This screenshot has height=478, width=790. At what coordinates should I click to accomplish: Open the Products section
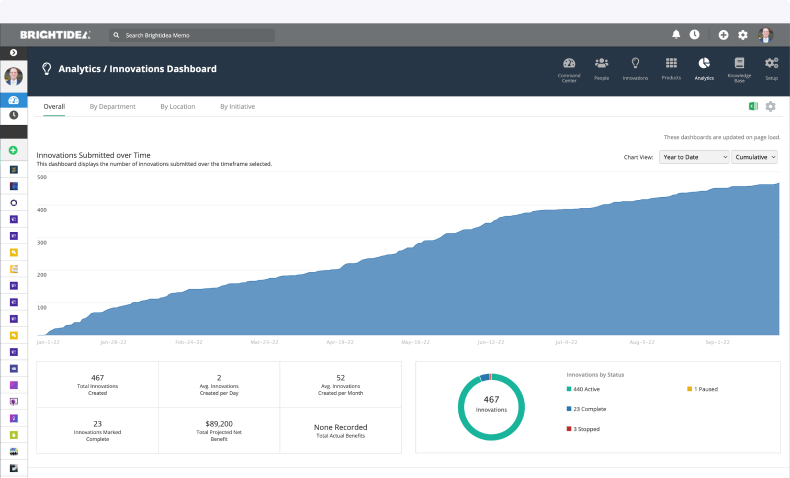click(x=671, y=69)
